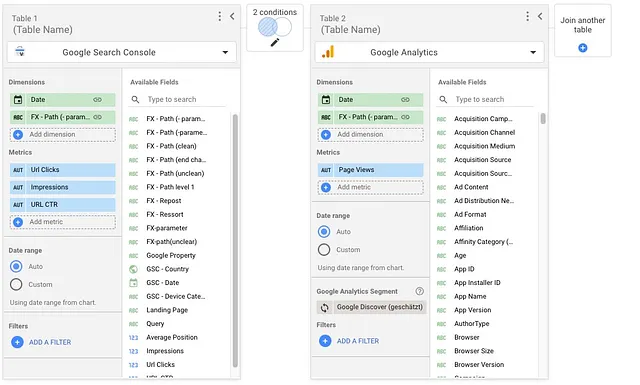The height and width of the screenshot is (385, 640).
Task: Select Custom date range in Table 1
Action: (16, 284)
